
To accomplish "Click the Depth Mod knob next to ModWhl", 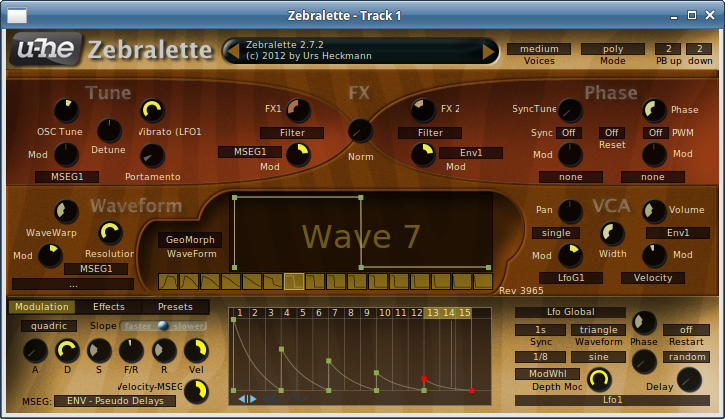I will (599, 380).
